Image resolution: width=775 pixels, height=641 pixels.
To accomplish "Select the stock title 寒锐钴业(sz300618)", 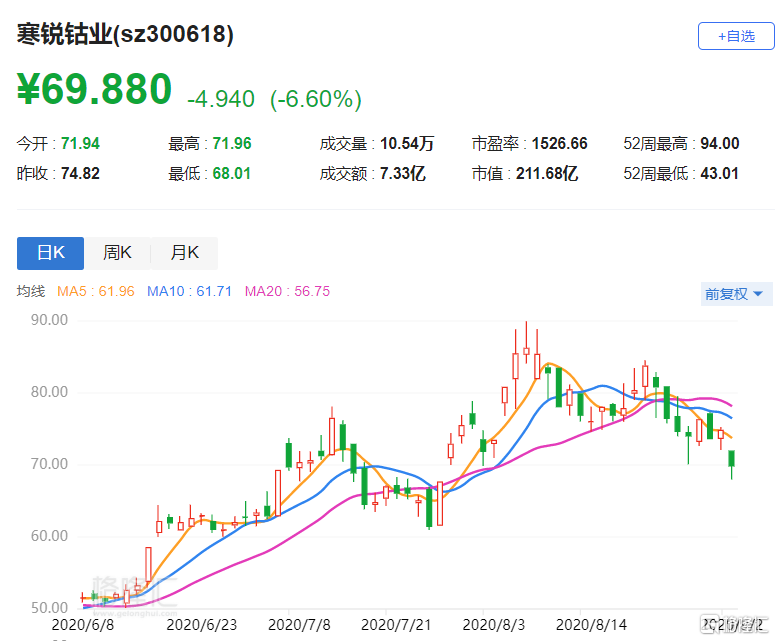I will pos(125,35).
